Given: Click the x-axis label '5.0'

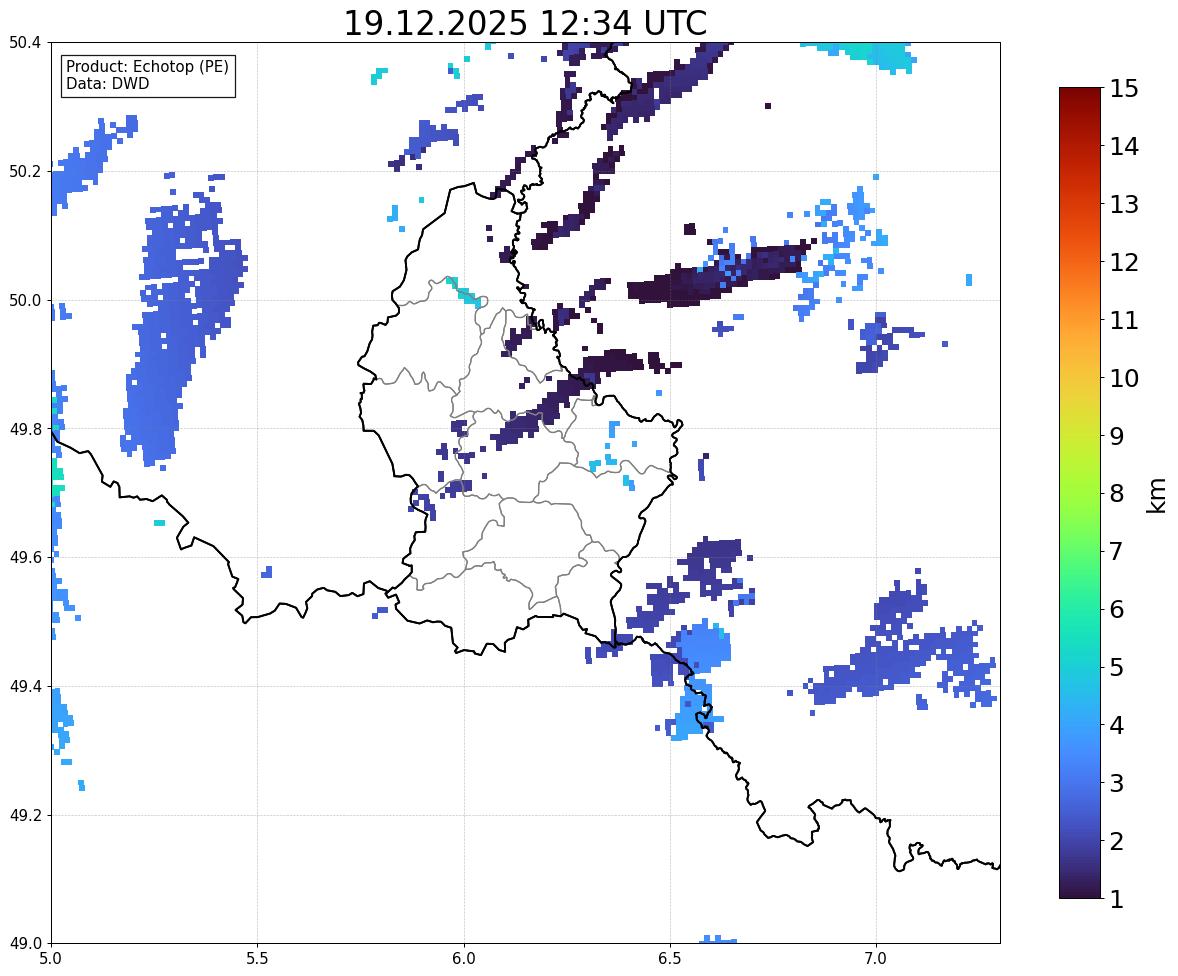Looking at the screenshot, I should point(51,959).
